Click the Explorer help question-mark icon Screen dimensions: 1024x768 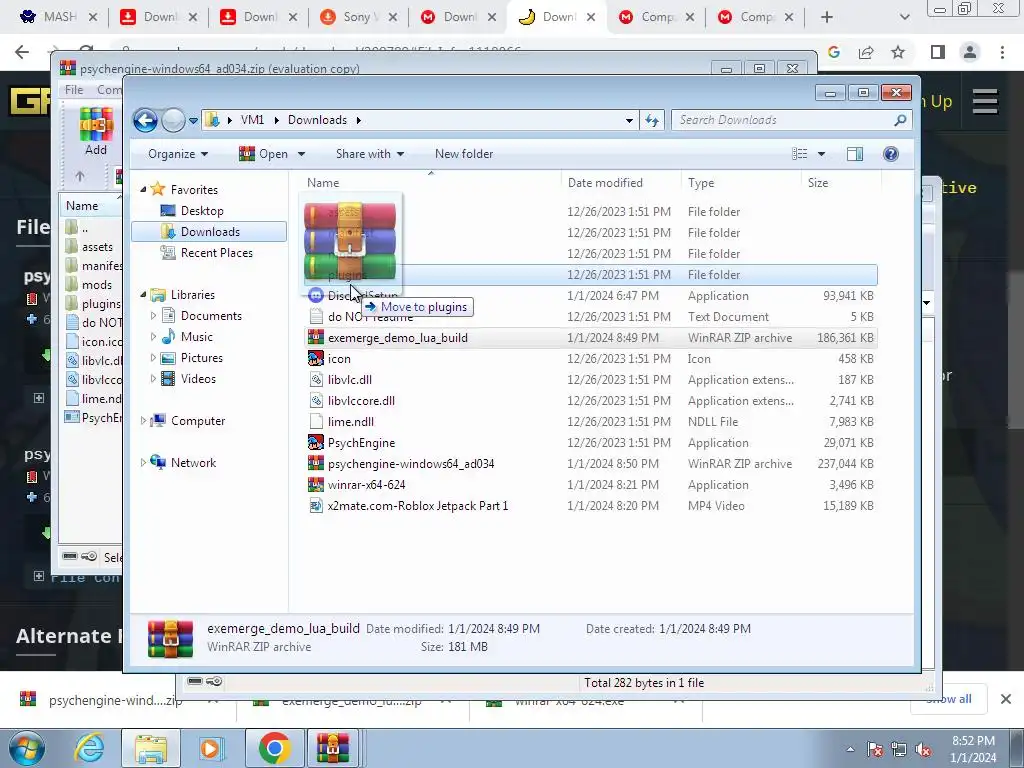(890, 154)
